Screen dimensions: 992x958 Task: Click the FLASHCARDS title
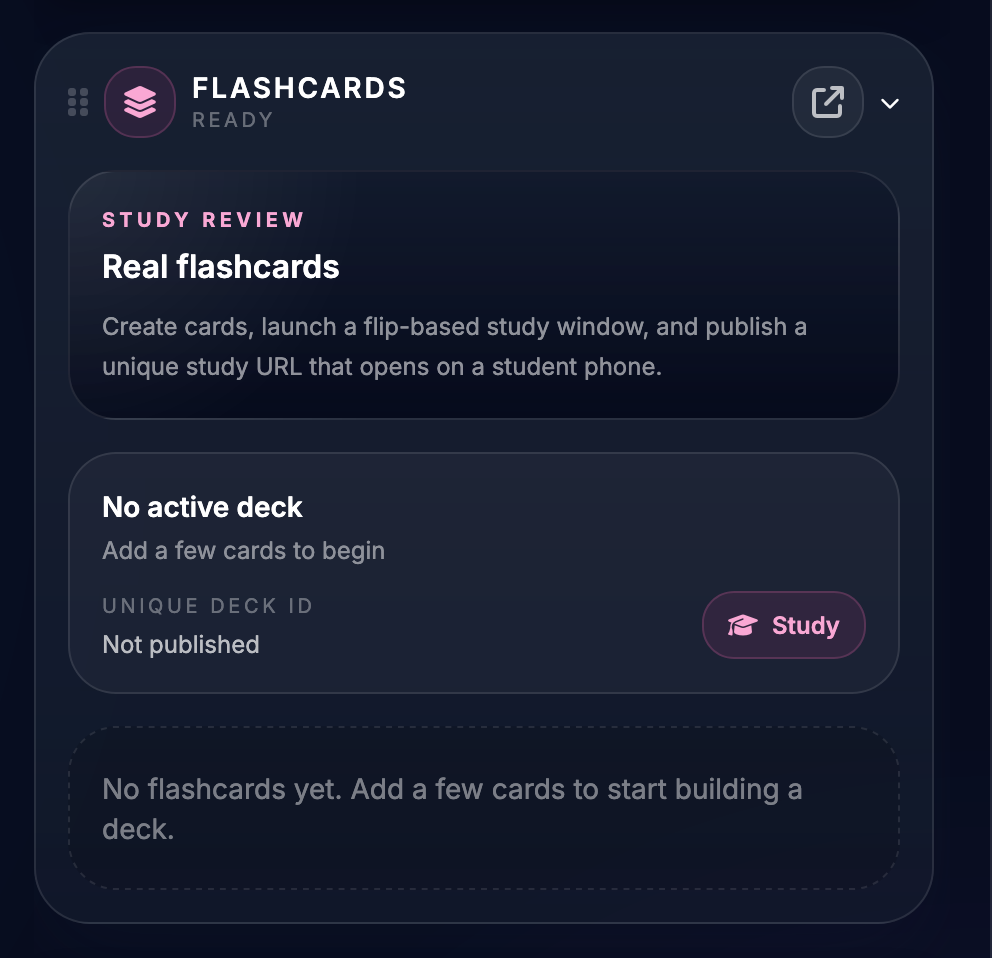coord(300,88)
